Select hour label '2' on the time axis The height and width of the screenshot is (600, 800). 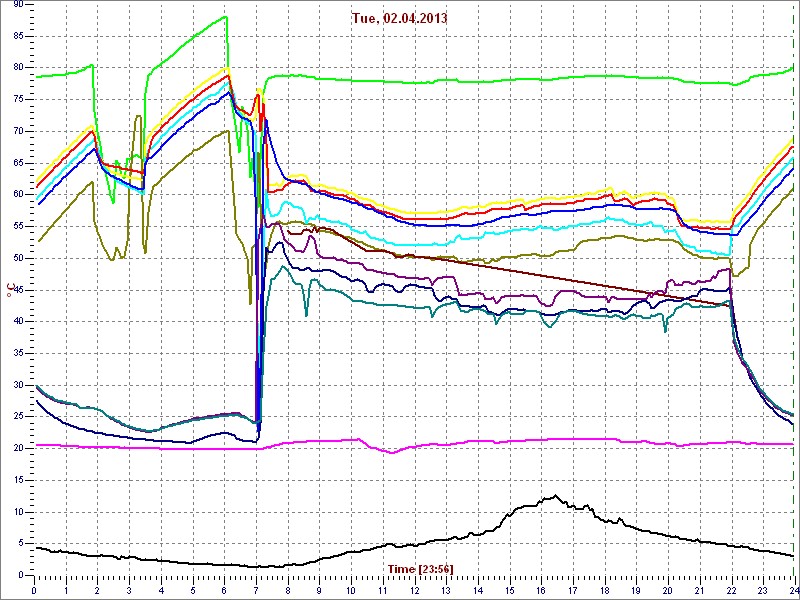[x=97, y=590]
